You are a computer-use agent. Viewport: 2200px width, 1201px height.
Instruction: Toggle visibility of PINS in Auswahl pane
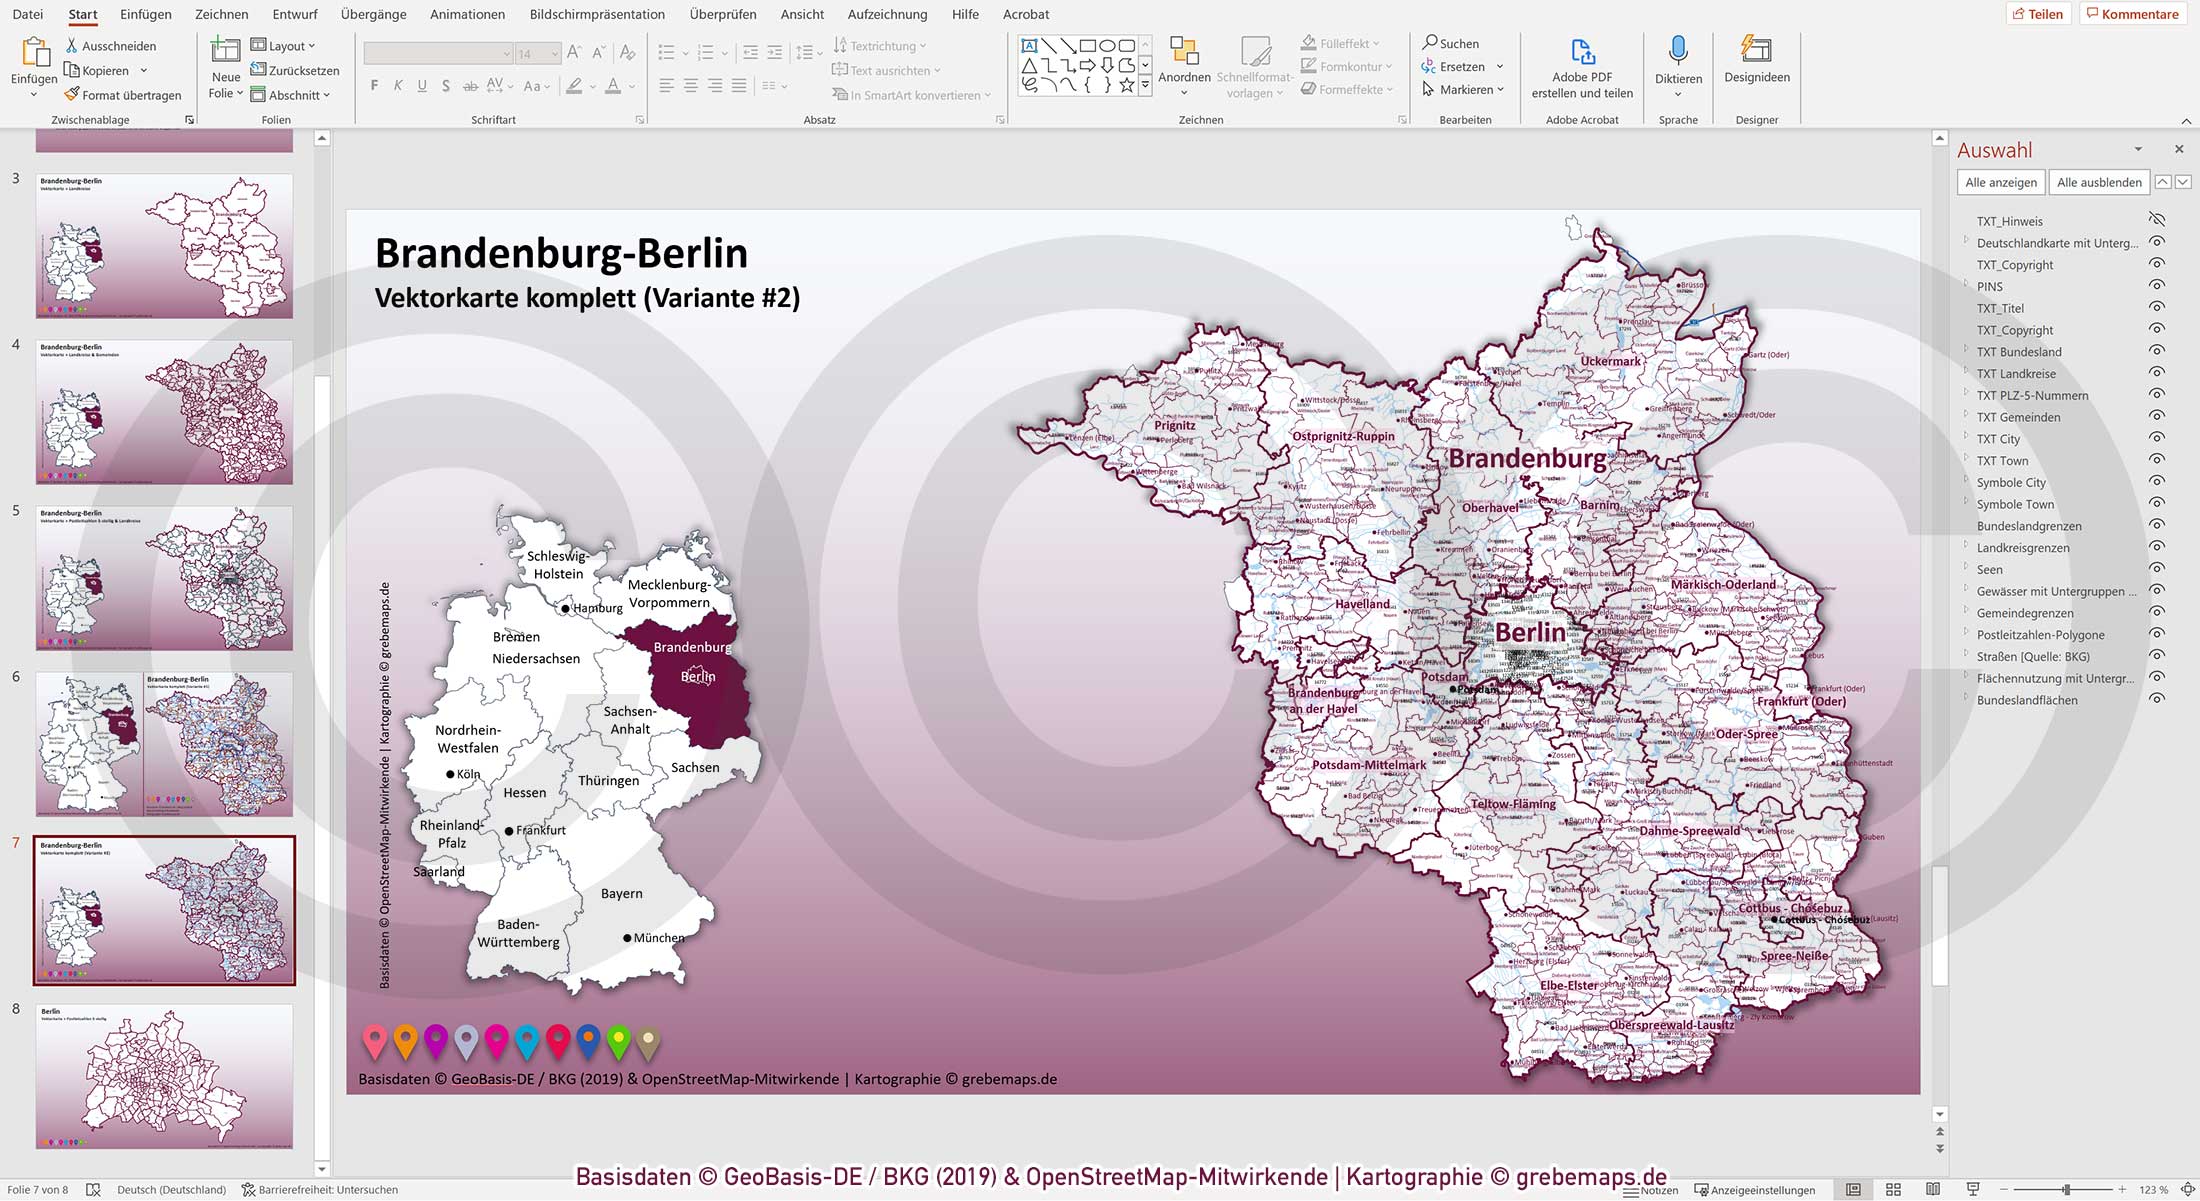click(2156, 287)
